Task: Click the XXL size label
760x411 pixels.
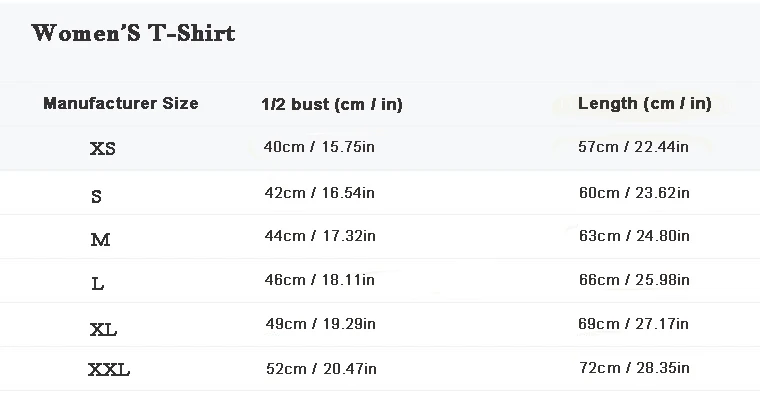Action: 108,371
